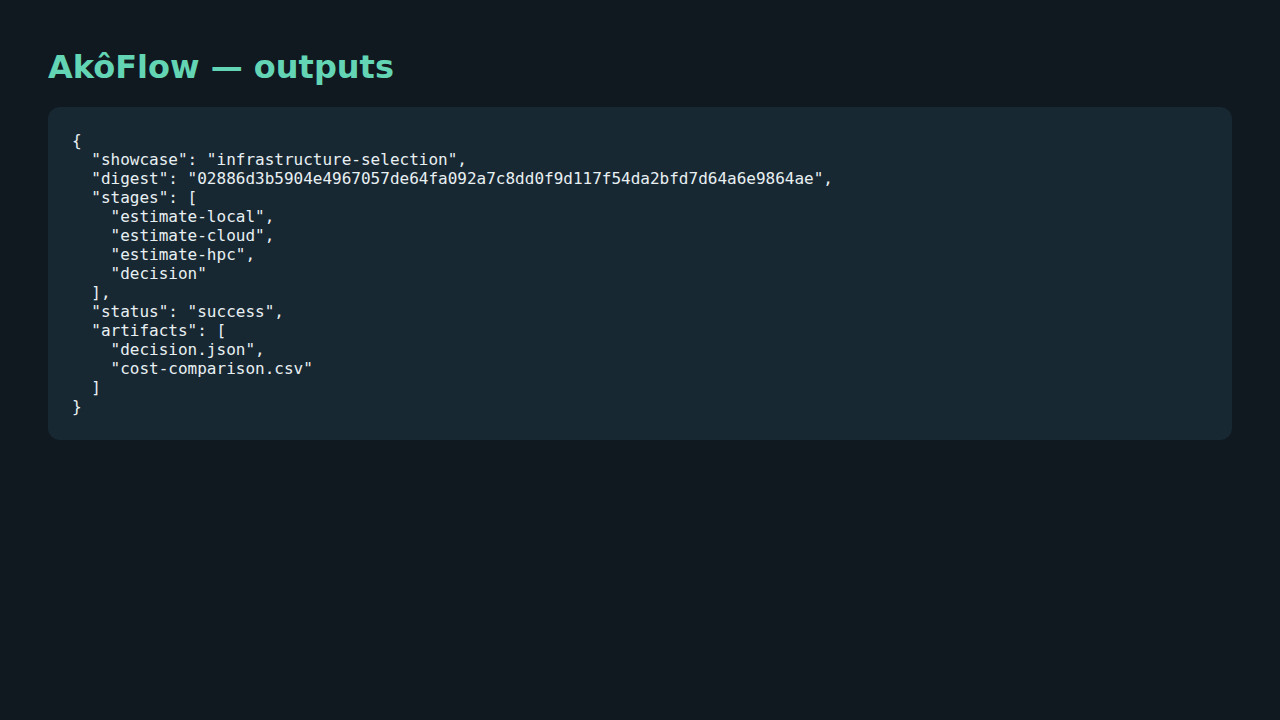Click the digest hash string

(x=506, y=179)
